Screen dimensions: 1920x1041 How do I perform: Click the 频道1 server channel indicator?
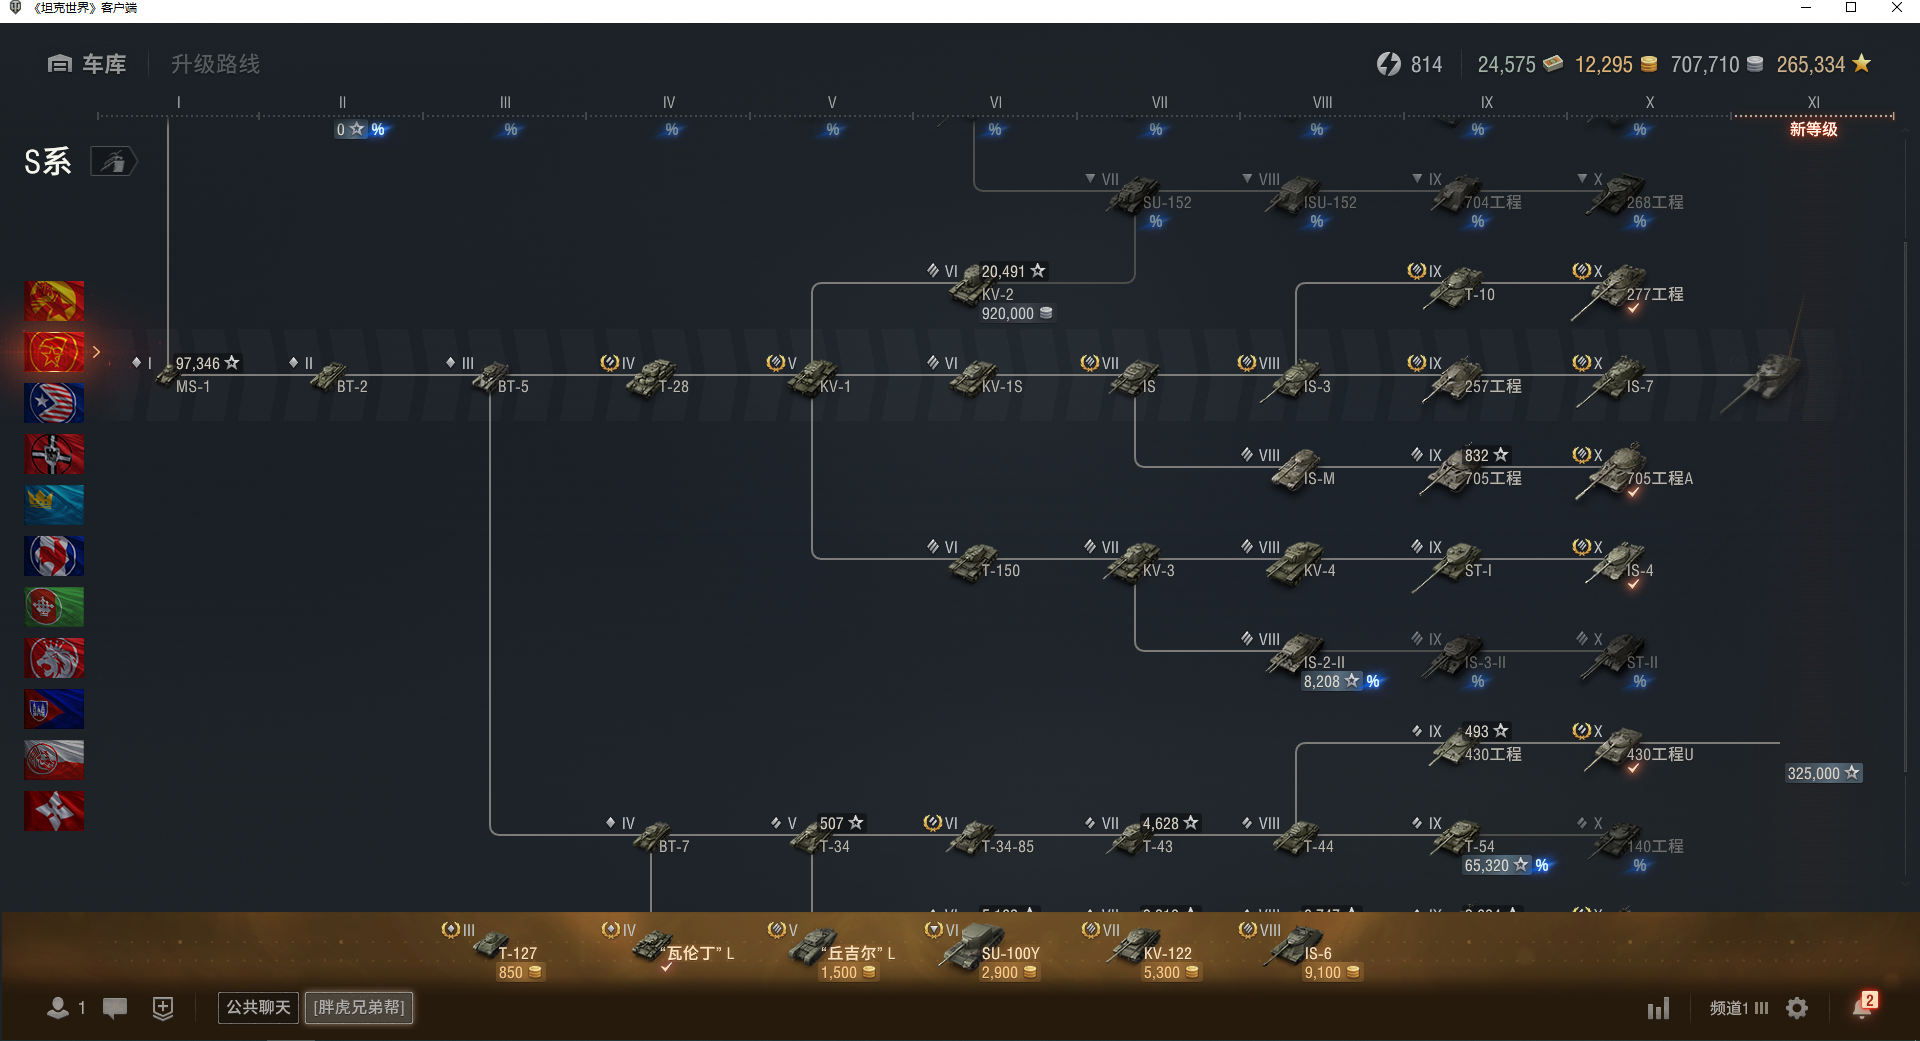(1738, 1008)
